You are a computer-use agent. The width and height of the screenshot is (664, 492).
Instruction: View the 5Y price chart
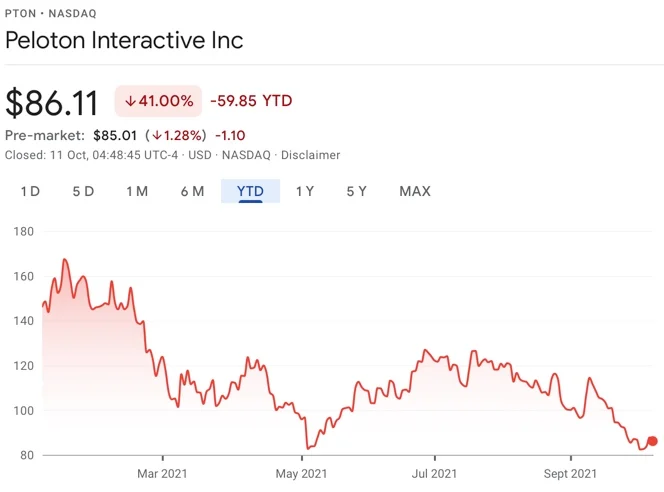click(x=356, y=191)
